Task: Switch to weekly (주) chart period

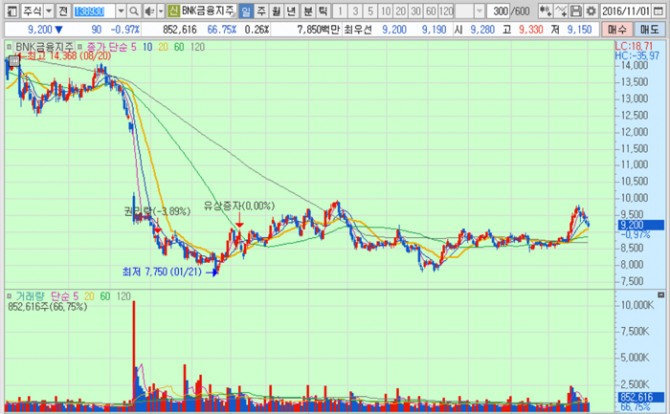Action: [x=261, y=10]
